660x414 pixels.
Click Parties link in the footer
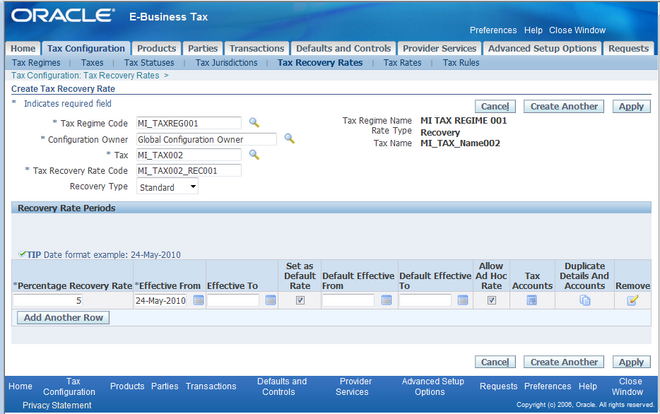pyautogui.click(x=165, y=386)
